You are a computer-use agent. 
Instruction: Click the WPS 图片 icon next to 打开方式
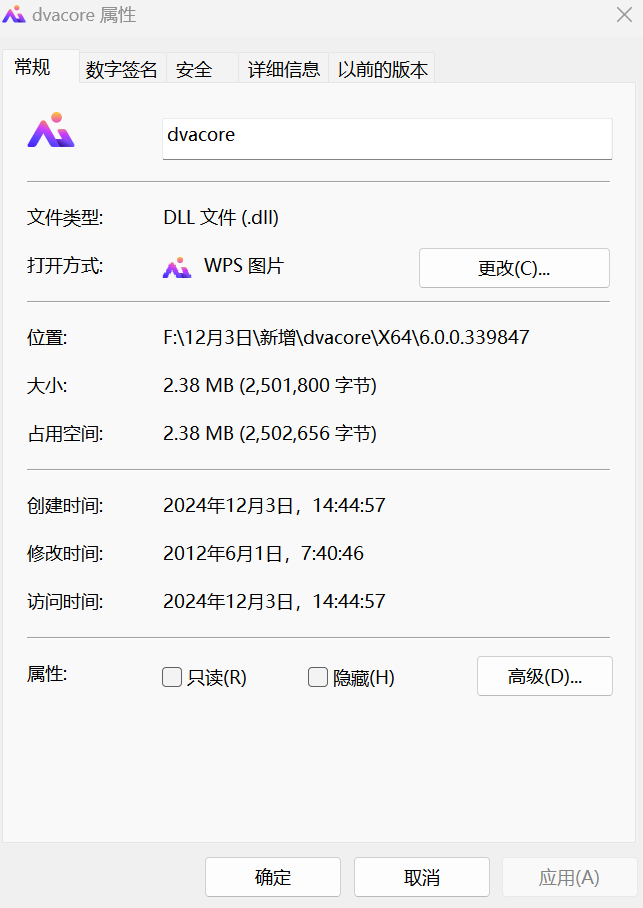coord(177,268)
